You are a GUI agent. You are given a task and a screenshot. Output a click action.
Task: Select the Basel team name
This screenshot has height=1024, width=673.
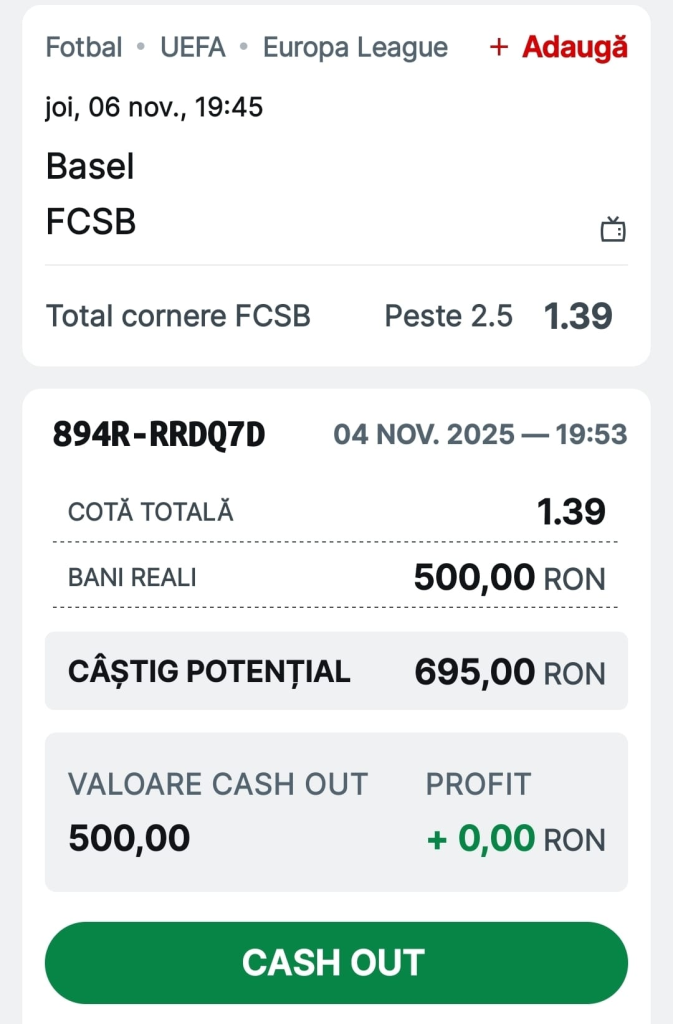pos(90,166)
